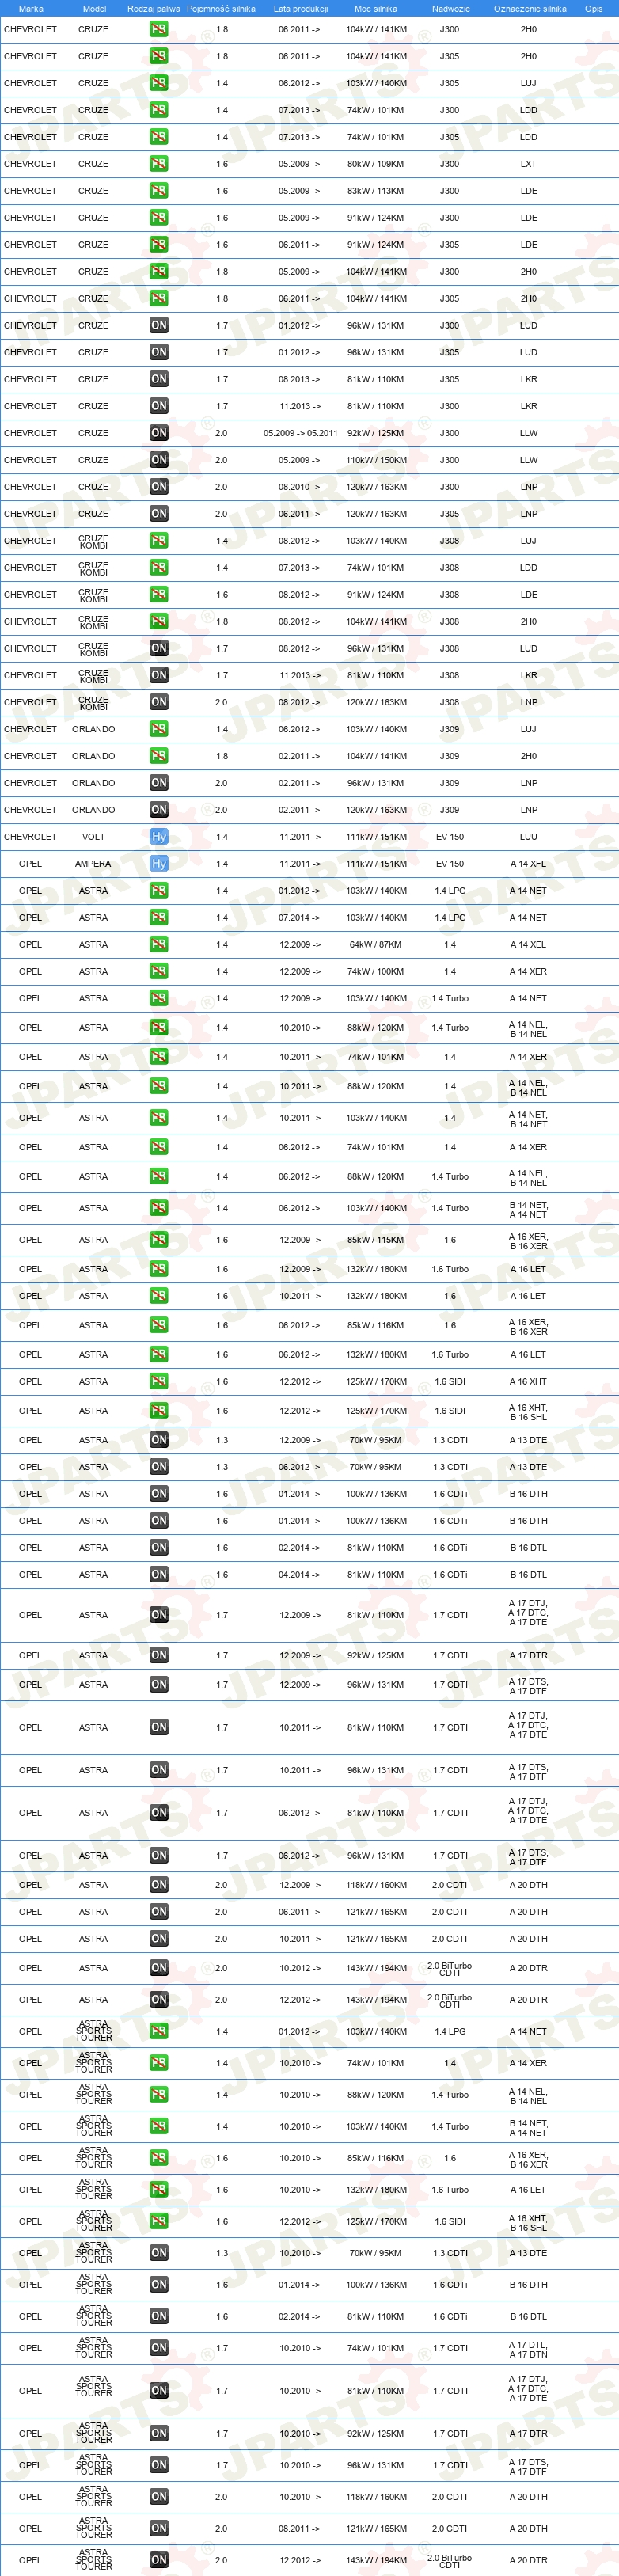Click the Moc silnika column header
The width and height of the screenshot is (619, 2576).
pyautogui.click(x=376, y=8)
